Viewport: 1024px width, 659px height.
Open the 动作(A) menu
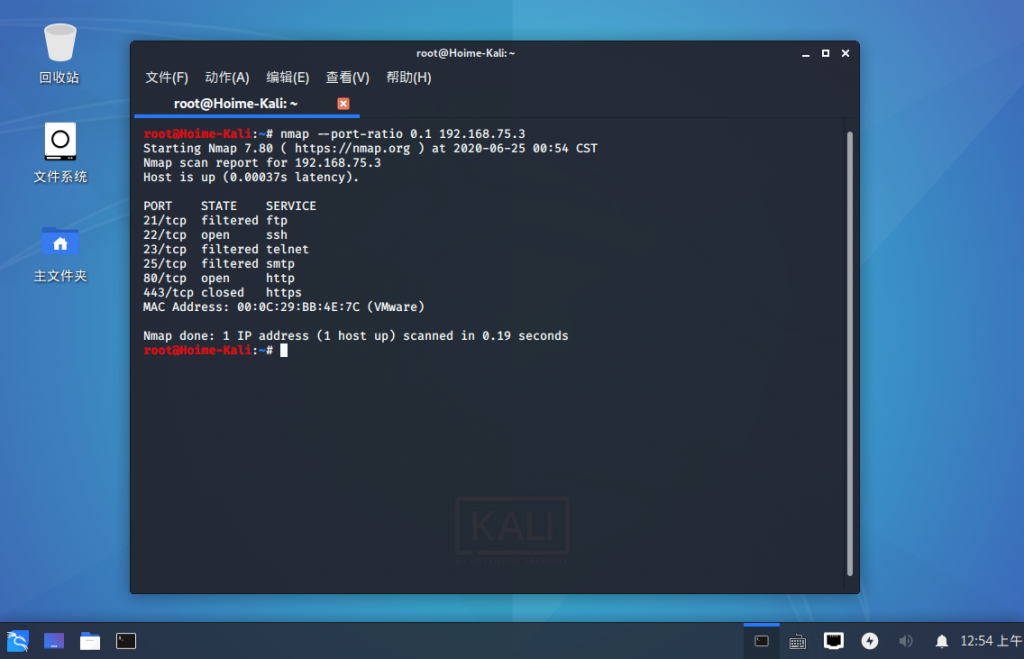click(227, 77)
